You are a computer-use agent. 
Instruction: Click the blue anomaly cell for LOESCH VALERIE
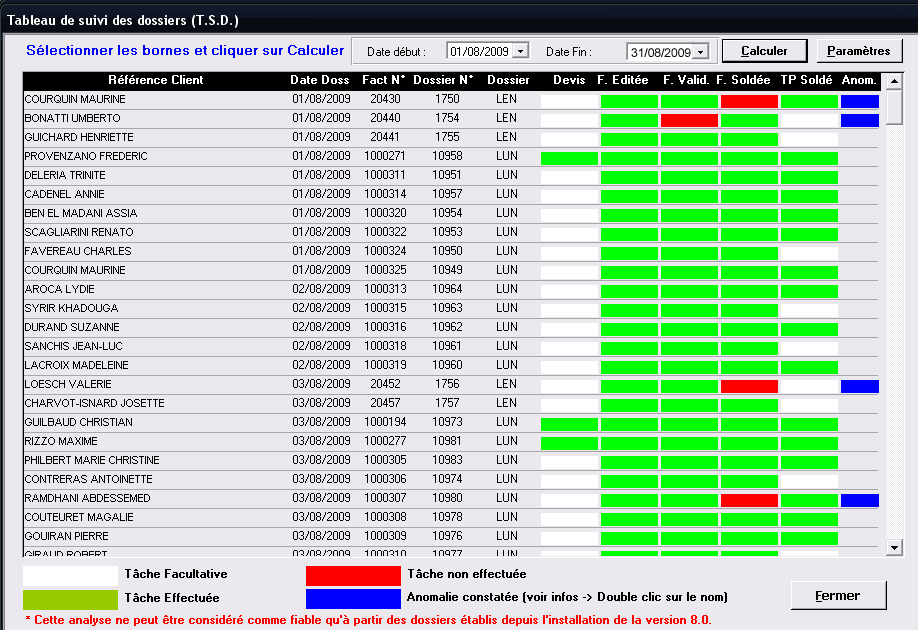point(859,386)
